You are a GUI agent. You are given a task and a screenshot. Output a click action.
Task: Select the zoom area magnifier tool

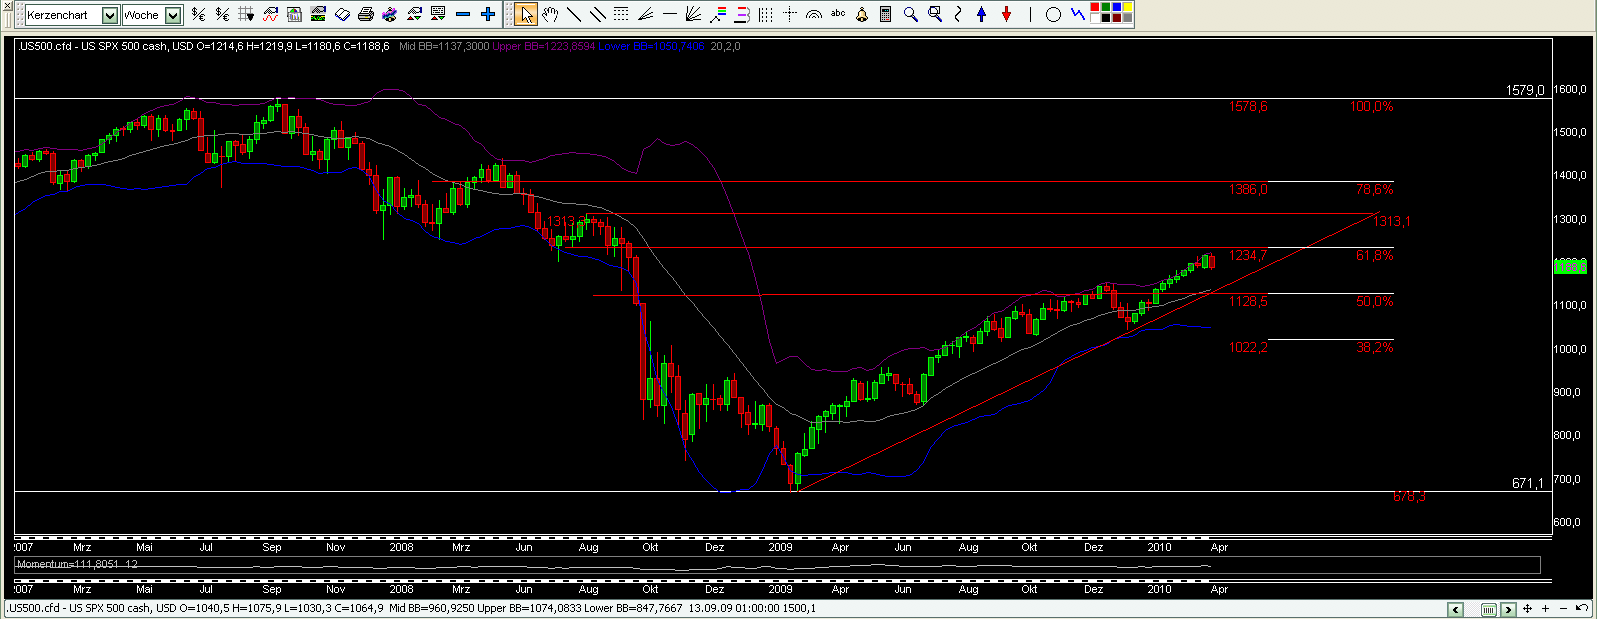coord(935,14)
